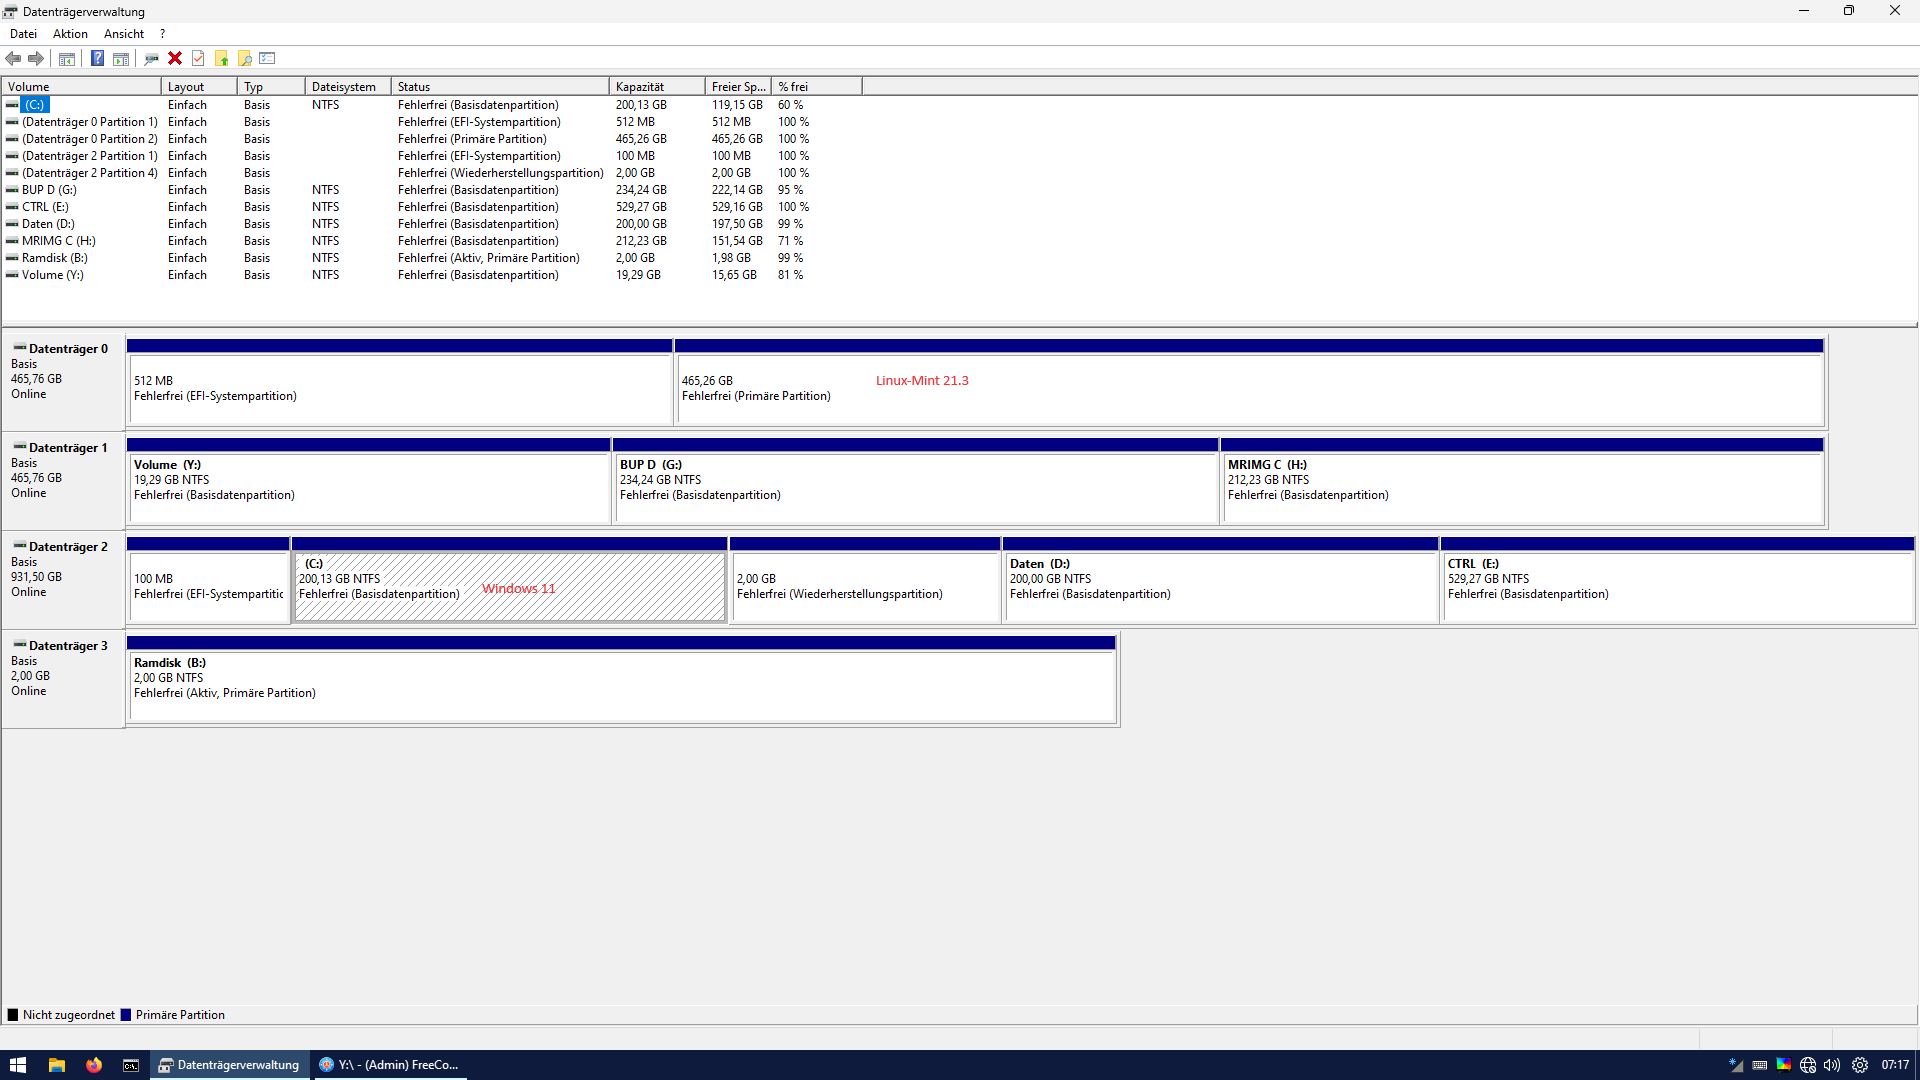Click the red X delete toolbar icon

click(175, 58)
